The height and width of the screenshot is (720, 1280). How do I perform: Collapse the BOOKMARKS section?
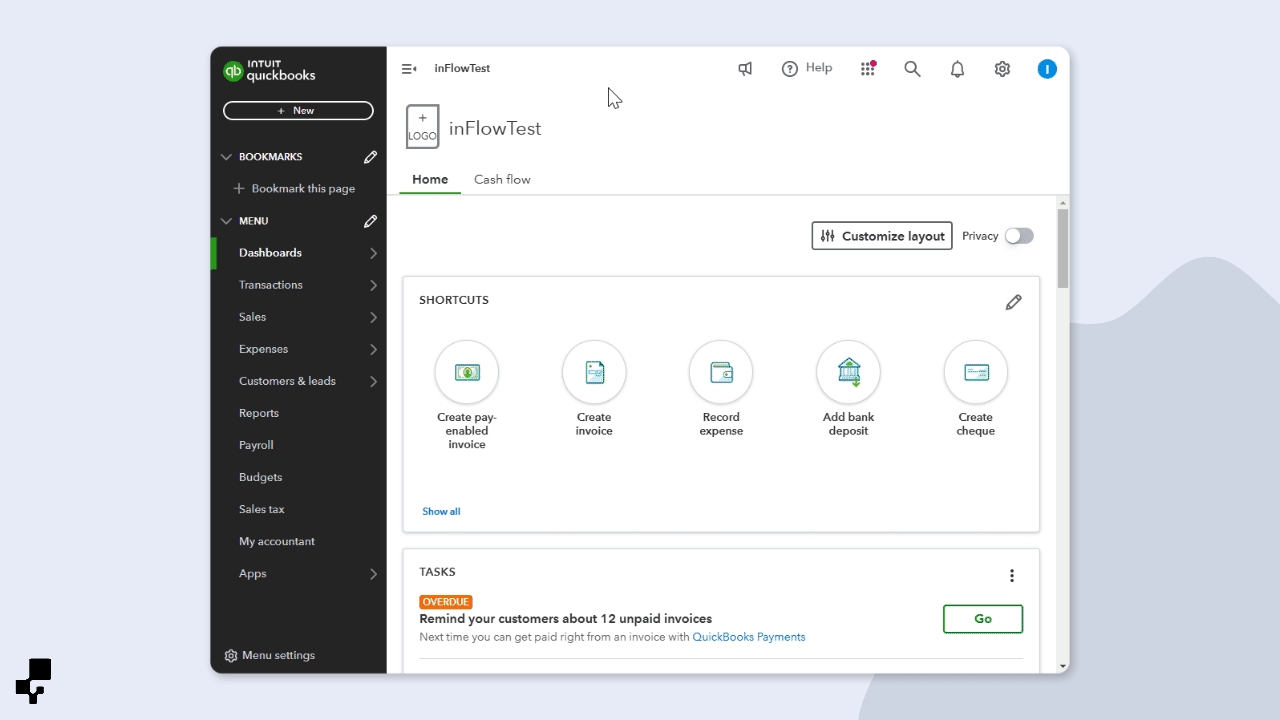coord(226,157)
